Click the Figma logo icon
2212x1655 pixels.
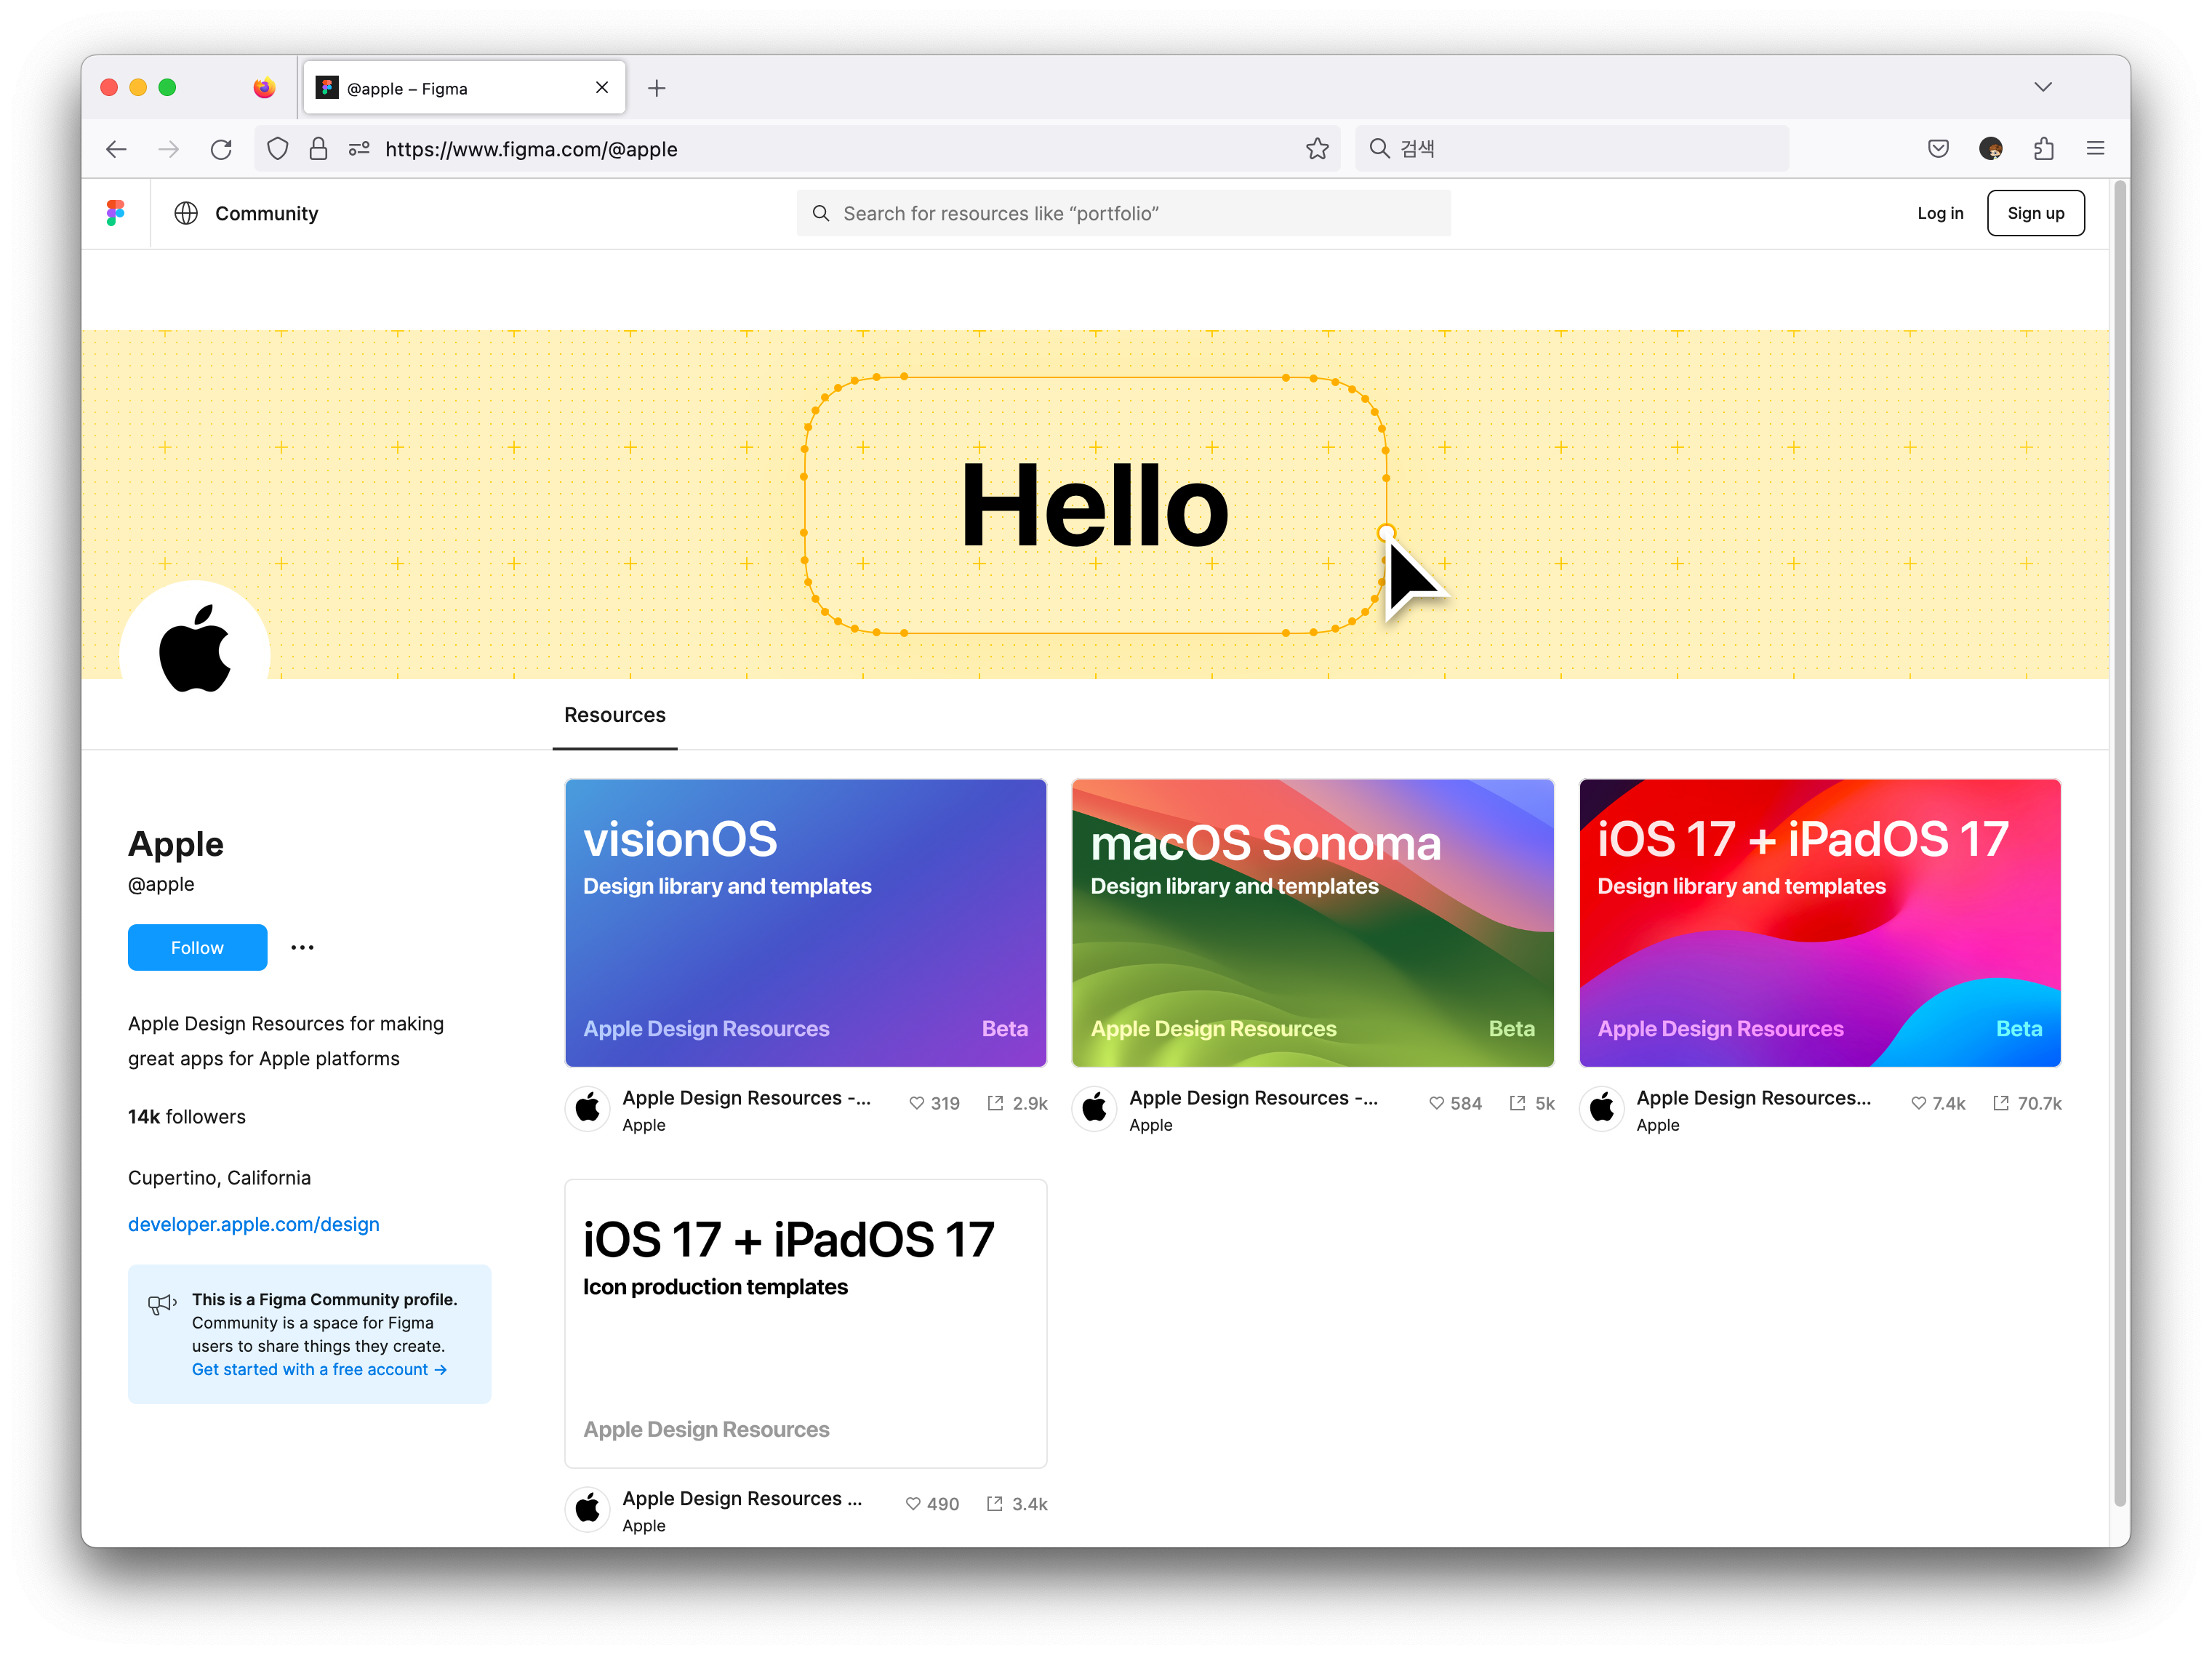point(116,213)
